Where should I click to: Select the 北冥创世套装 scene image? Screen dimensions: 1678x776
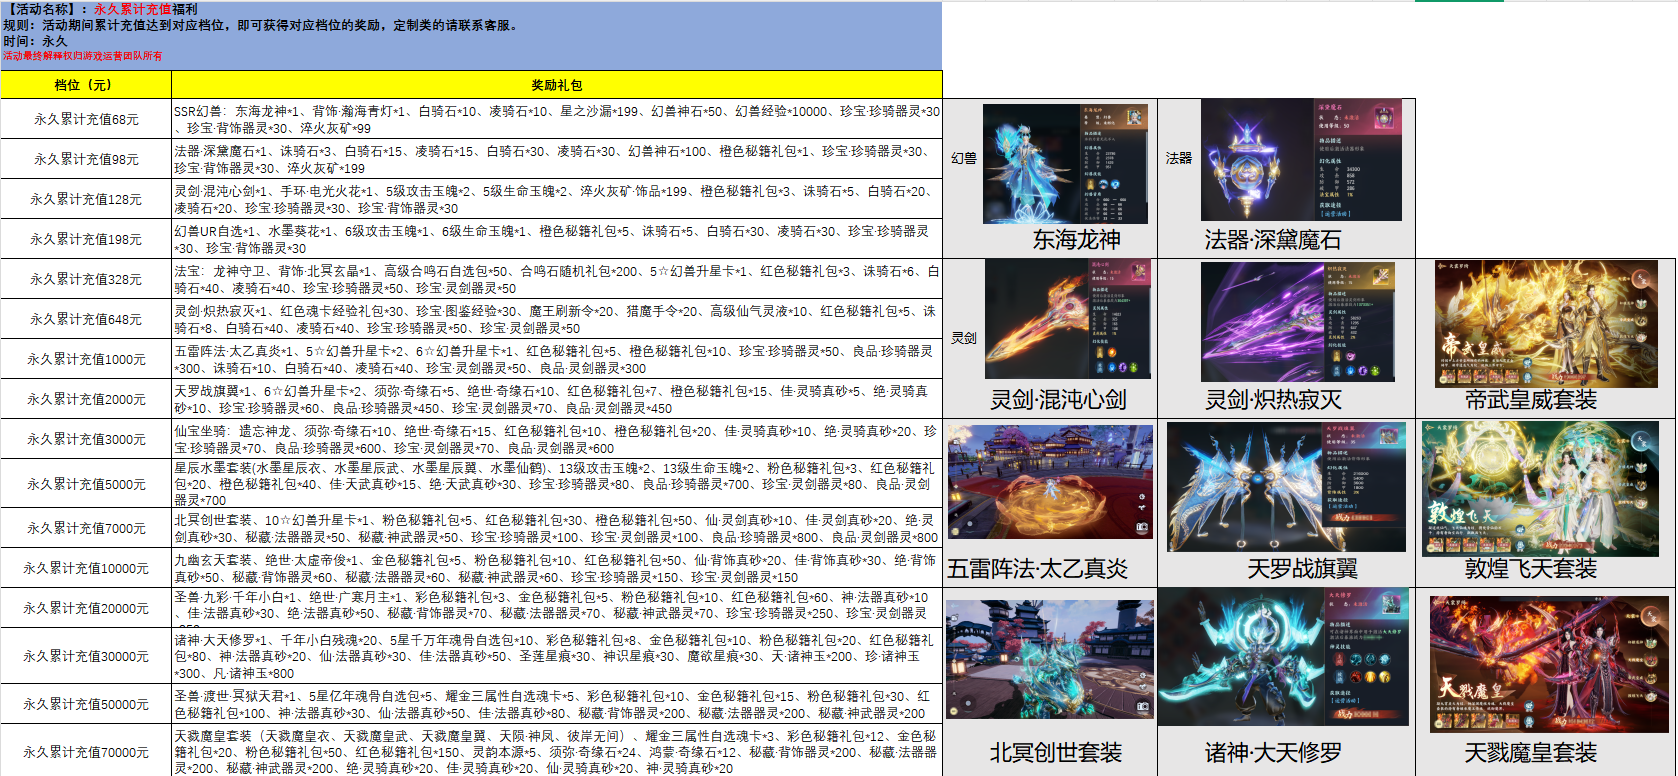tap(1050, 658)
